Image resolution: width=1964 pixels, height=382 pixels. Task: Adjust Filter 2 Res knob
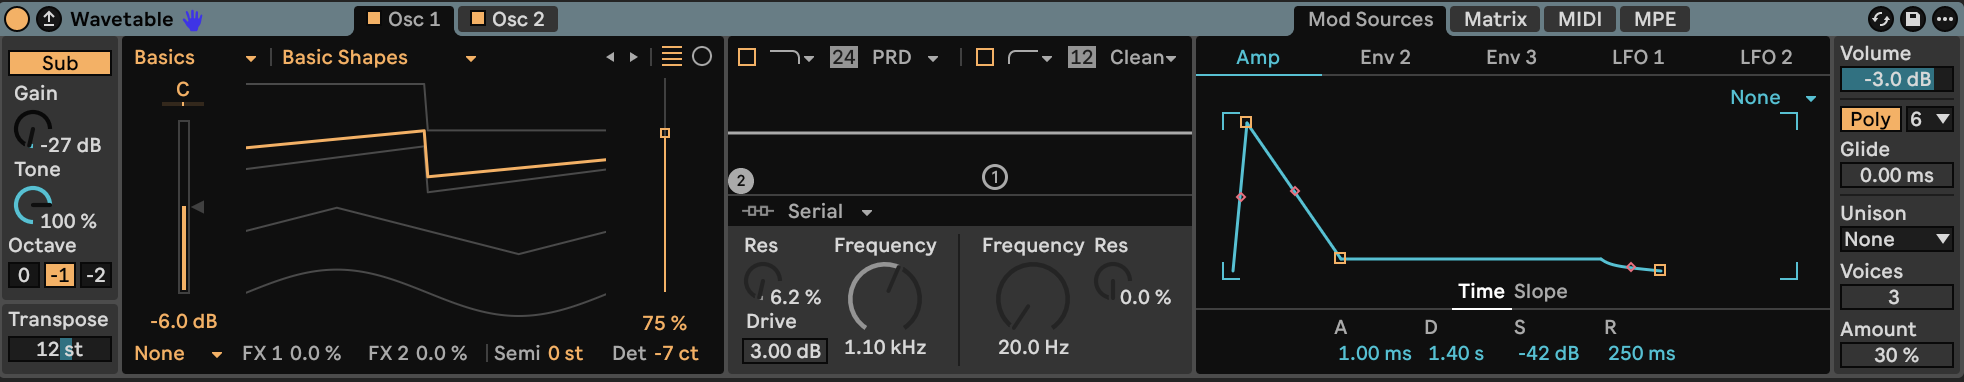(x=1112, y=282)
